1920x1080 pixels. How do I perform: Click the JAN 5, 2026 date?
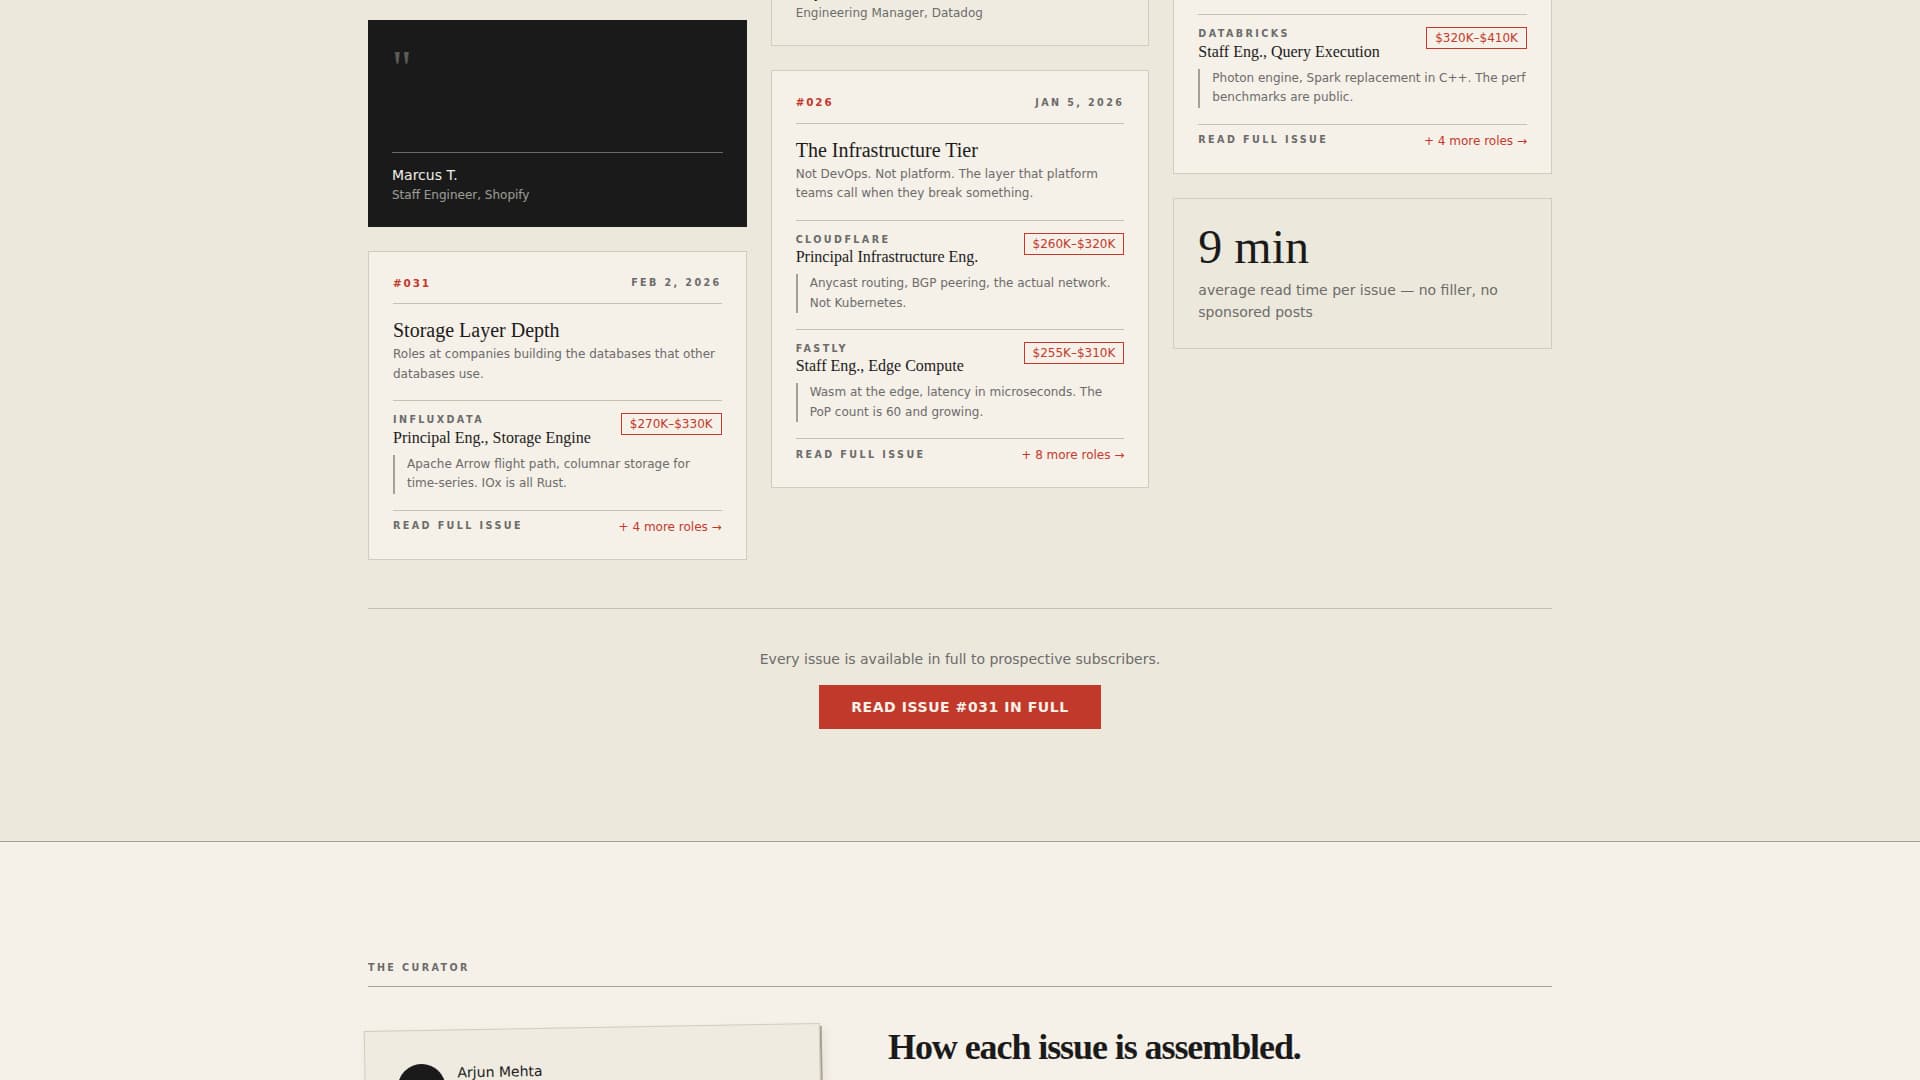pos(1079,103)
